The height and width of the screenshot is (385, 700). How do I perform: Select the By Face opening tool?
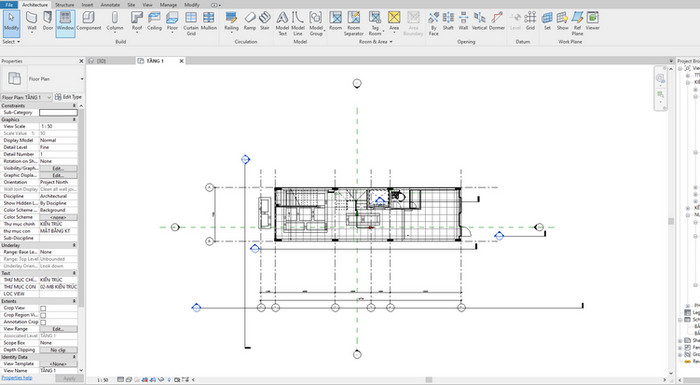(433, 23)
